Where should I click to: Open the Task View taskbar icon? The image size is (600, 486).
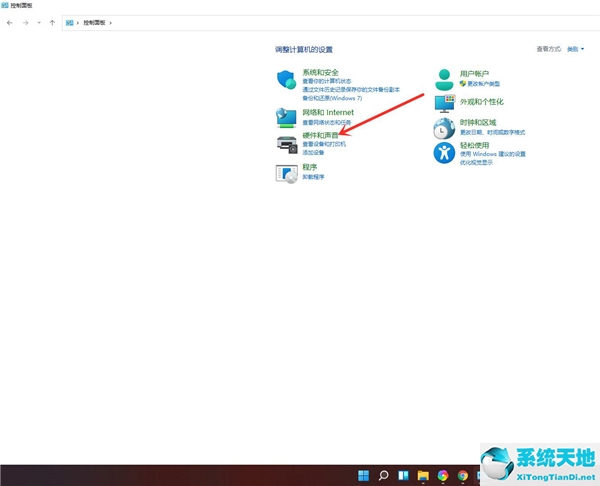403,475
